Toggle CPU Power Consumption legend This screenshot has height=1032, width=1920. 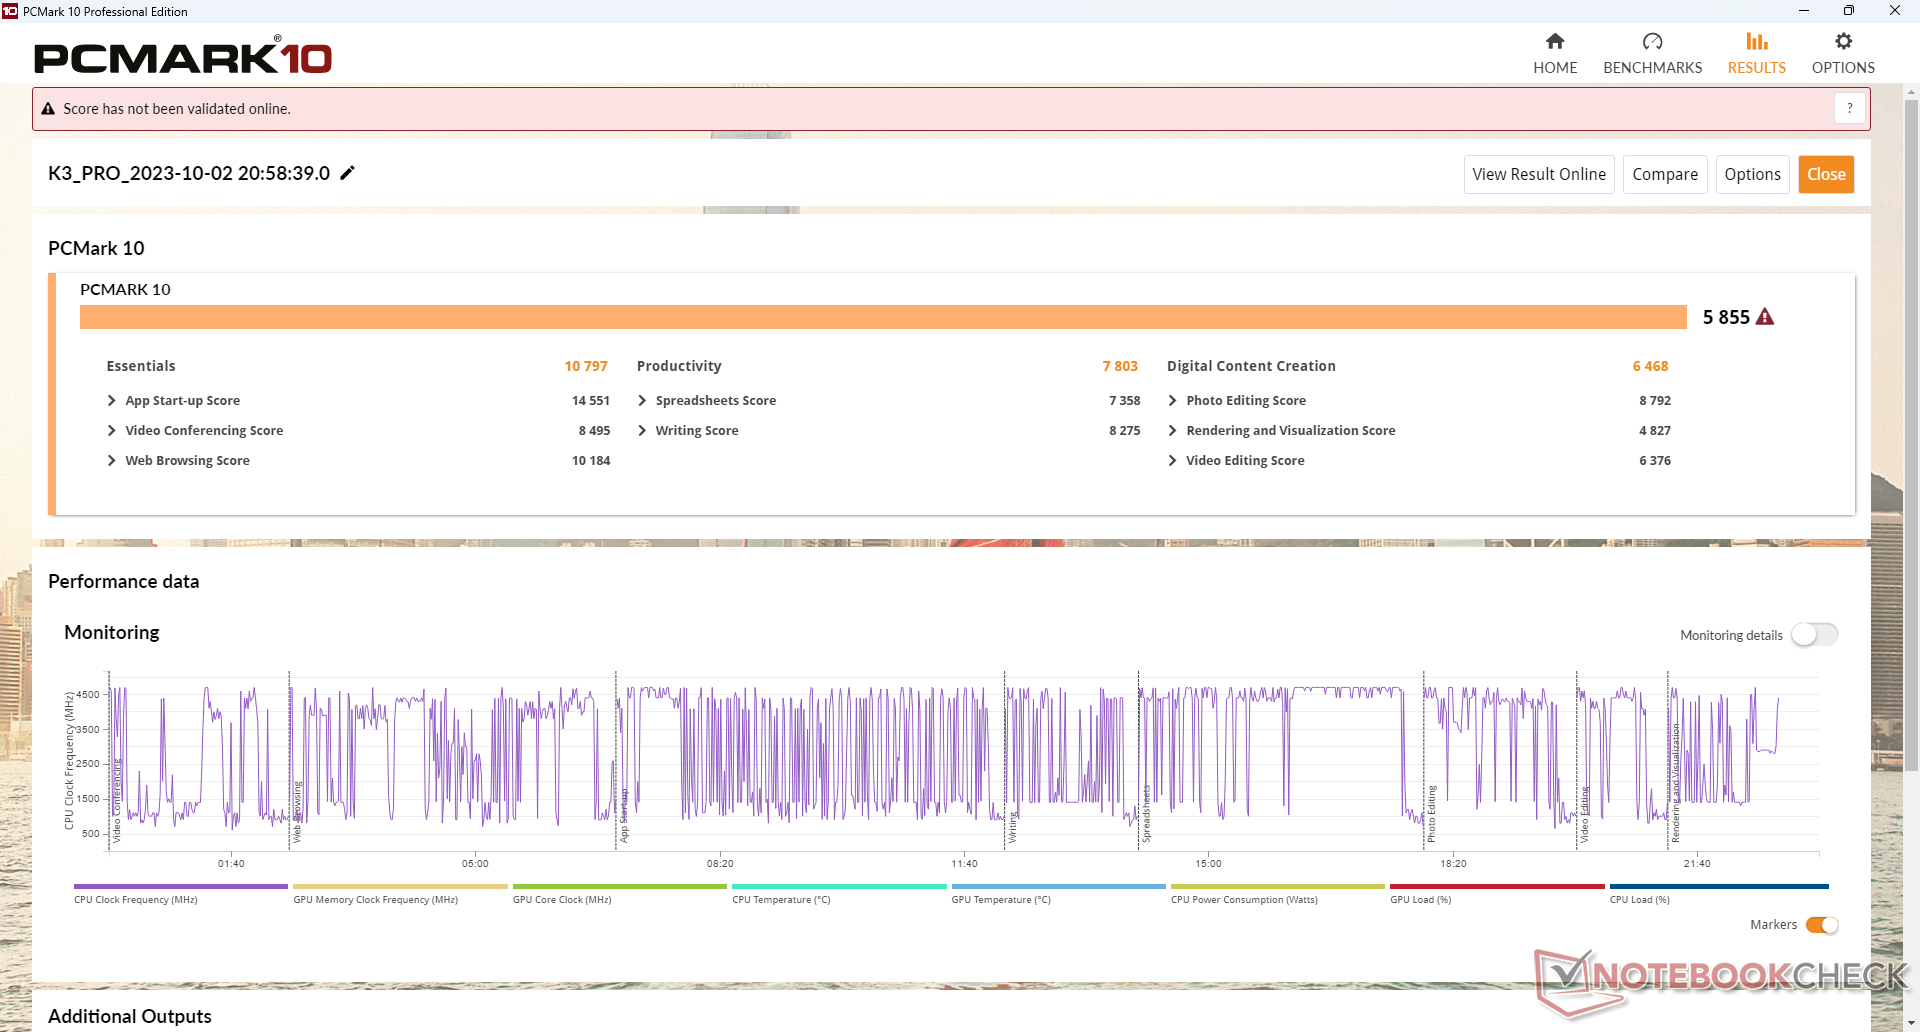pyautogui.click(x=1277, y=893)
